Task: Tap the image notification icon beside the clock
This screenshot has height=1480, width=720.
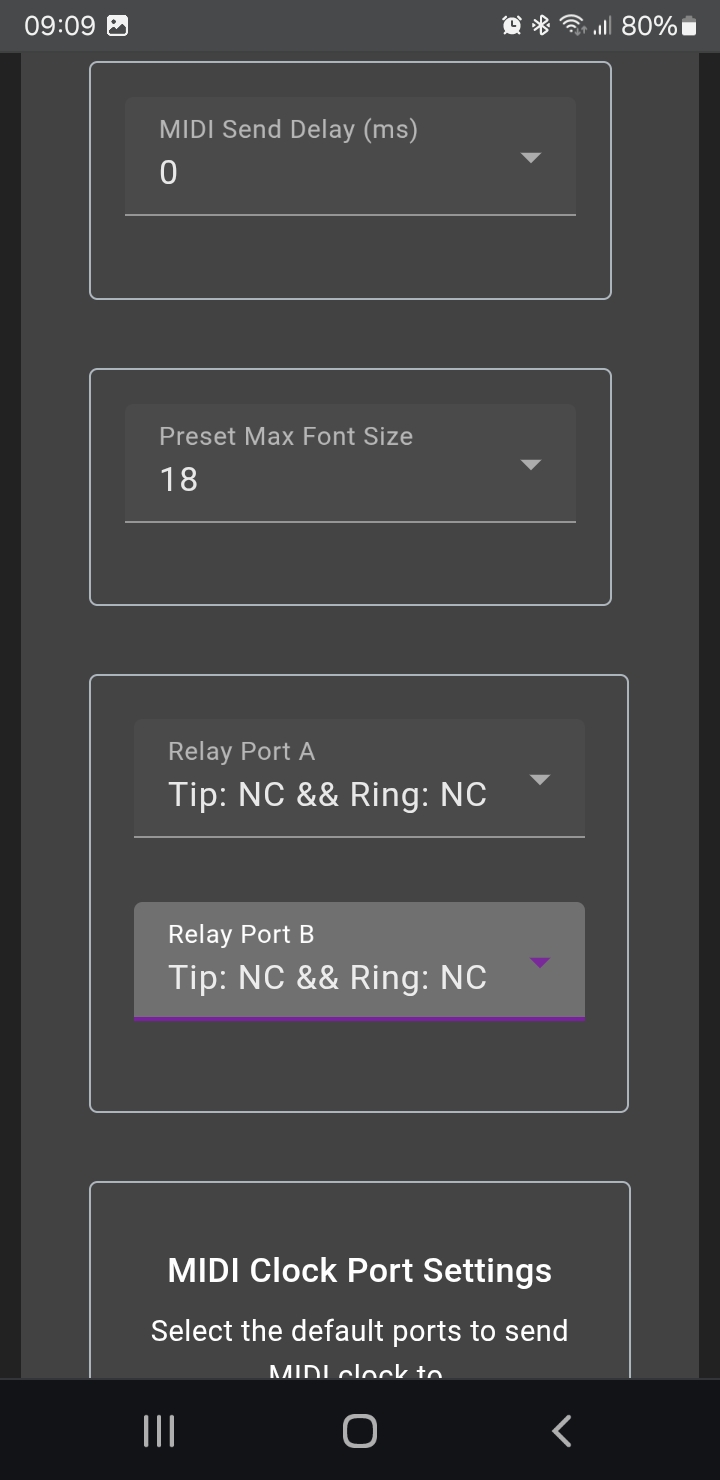Action: click(x=118, y=26)
